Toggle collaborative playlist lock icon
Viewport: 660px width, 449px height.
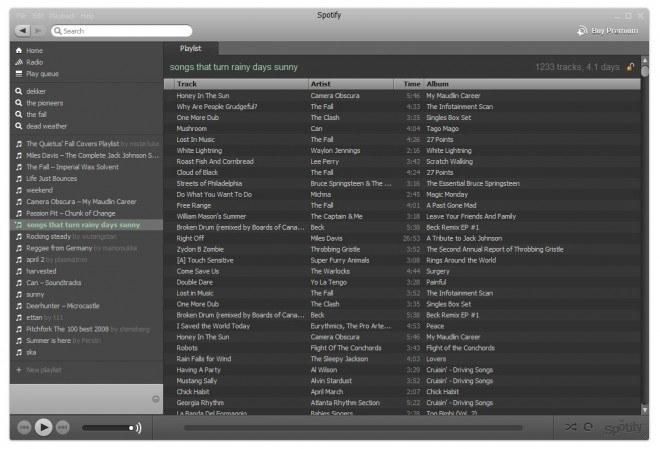pyautogui.click(x=630, y=67)
